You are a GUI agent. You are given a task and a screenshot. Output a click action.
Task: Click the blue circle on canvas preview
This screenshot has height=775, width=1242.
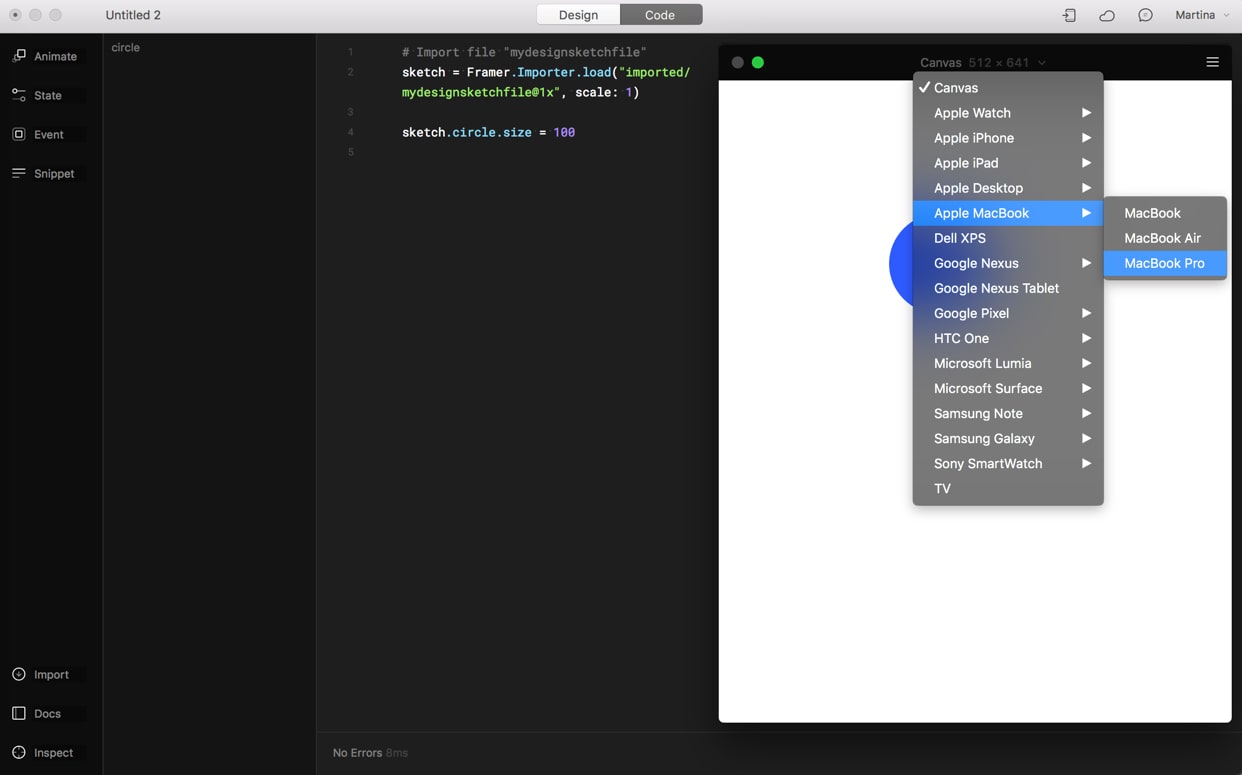pyautogui.click(x=901, y=264)
